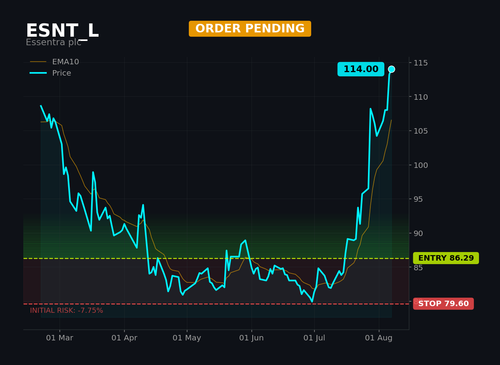Click the 01 Jun axis label
The height and width of the screenshot is (365, 500).
pos(251,338)
